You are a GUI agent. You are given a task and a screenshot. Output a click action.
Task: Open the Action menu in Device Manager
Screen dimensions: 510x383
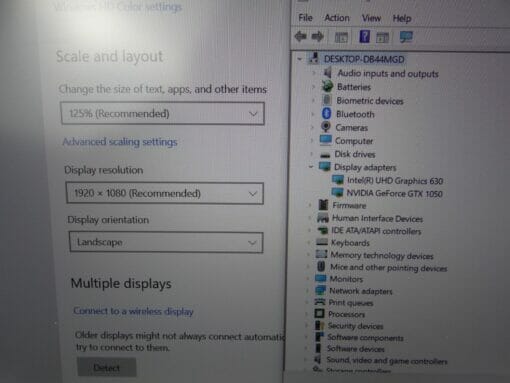pos(337,18)
